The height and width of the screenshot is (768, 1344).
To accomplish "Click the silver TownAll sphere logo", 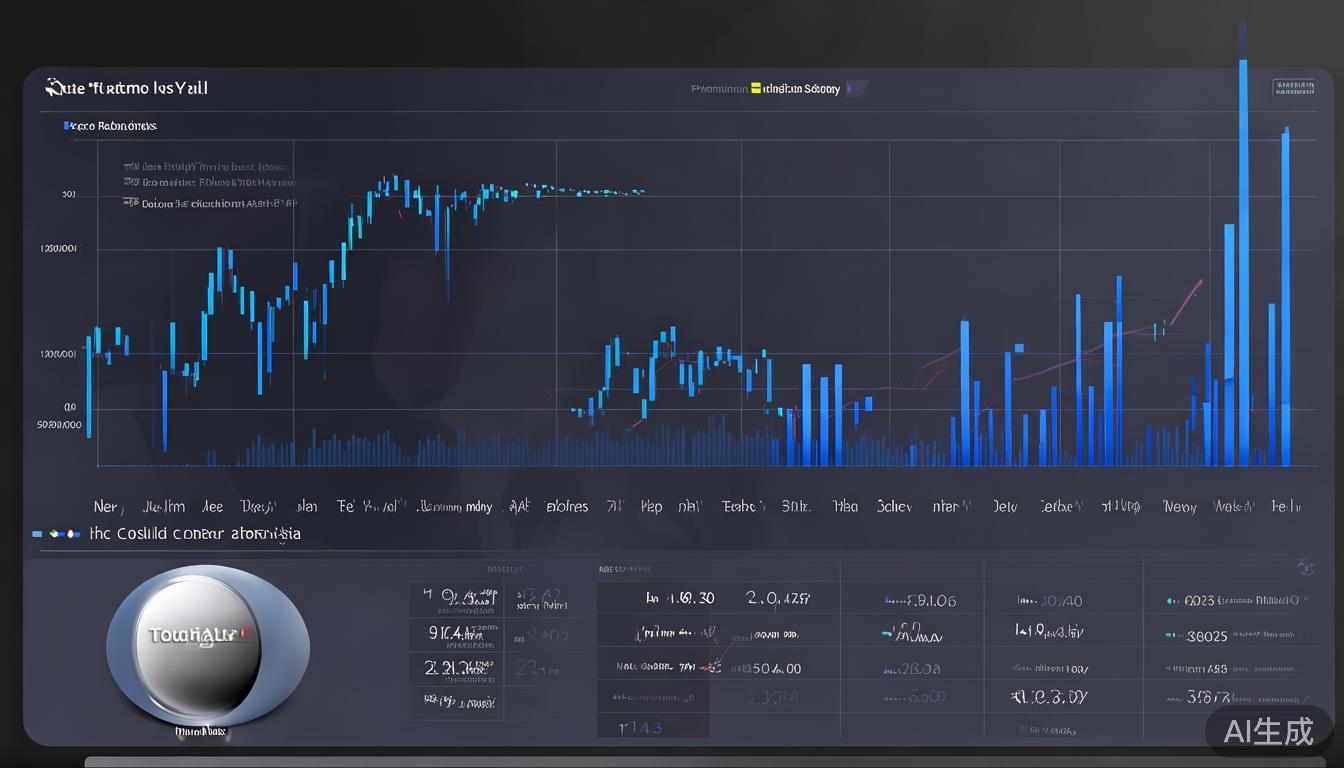I will click(x=207, y=646).
